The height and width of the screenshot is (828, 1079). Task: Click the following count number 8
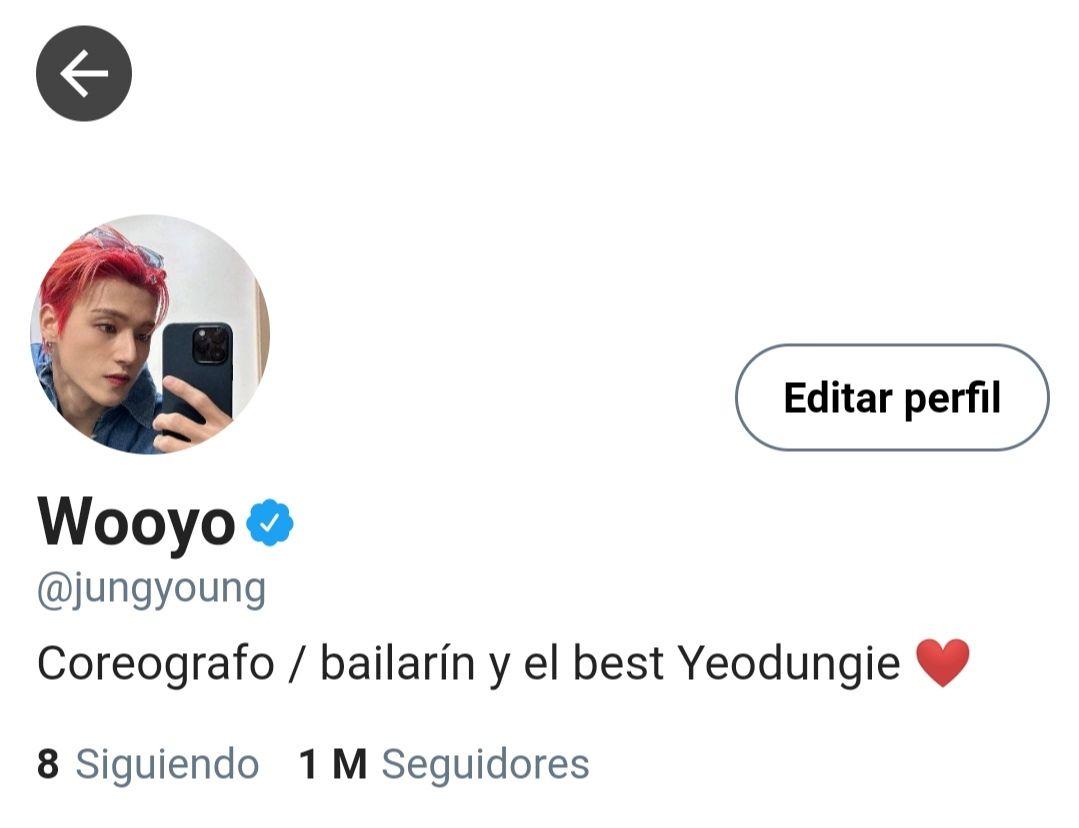coord(47,764)
